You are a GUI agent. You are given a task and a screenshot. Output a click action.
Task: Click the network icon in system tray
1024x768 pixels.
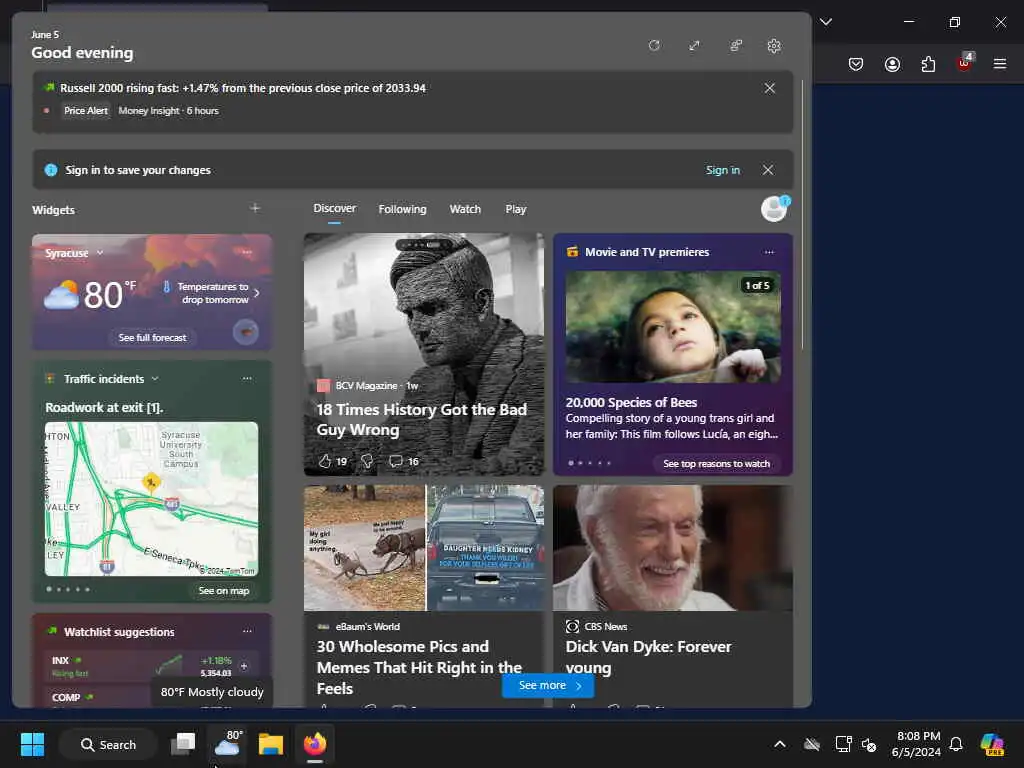843,744
